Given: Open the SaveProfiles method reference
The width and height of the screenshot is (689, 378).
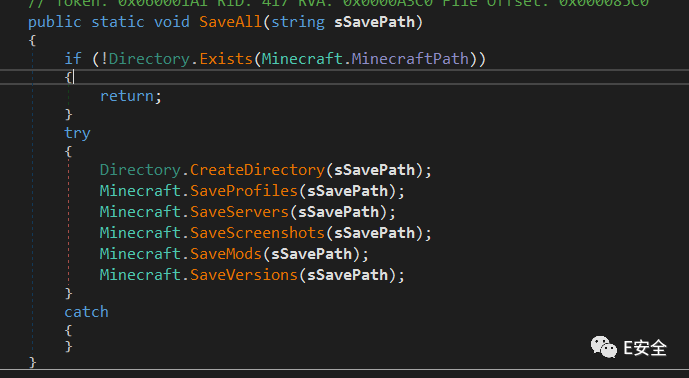Looking at the screenshot, I should 244,191.
